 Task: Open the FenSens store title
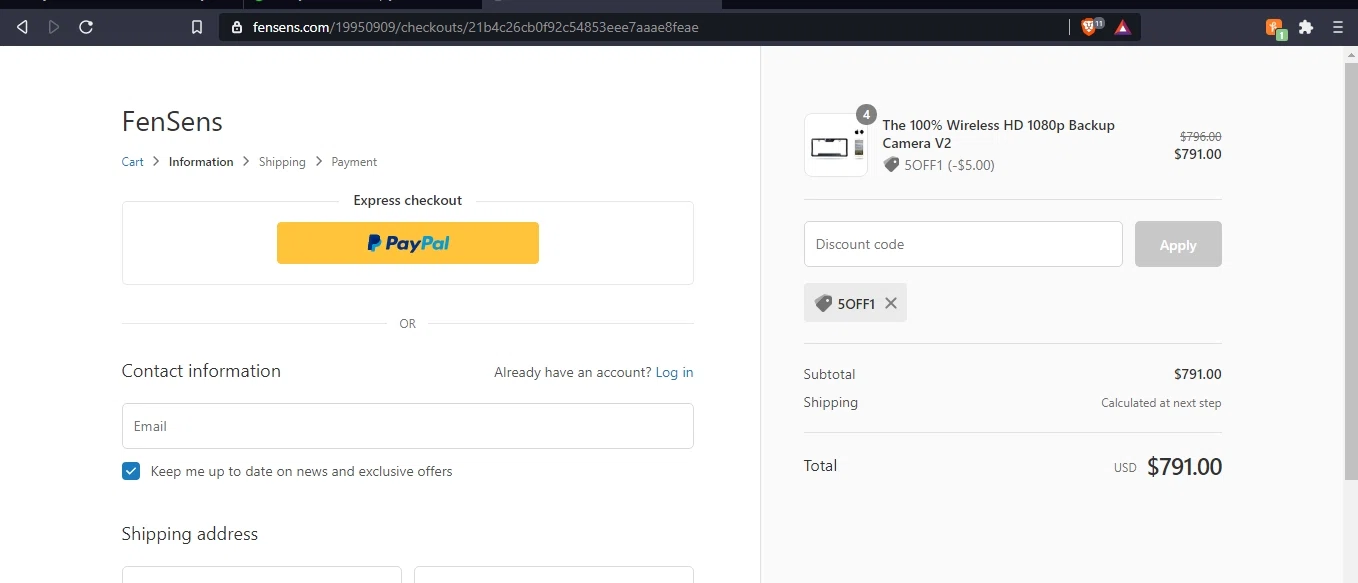(172, 122)
